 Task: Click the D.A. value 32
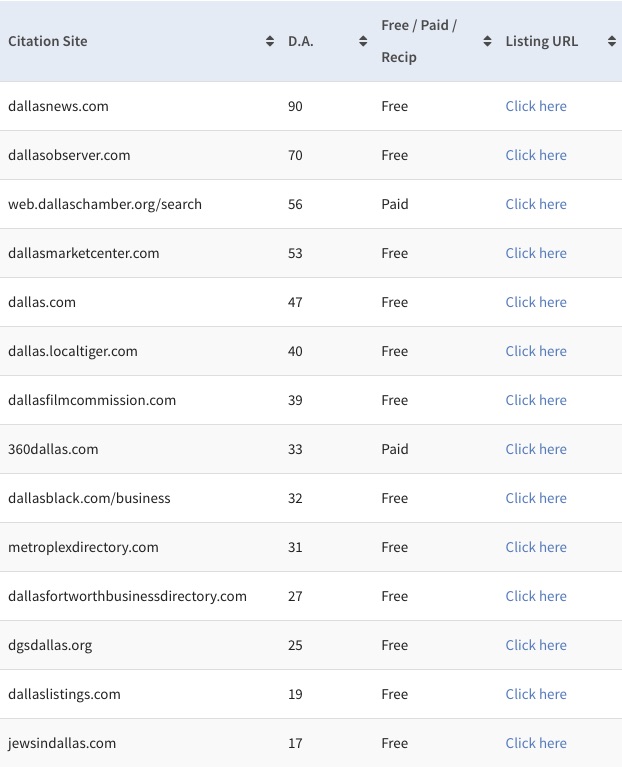tap(295, 498)
